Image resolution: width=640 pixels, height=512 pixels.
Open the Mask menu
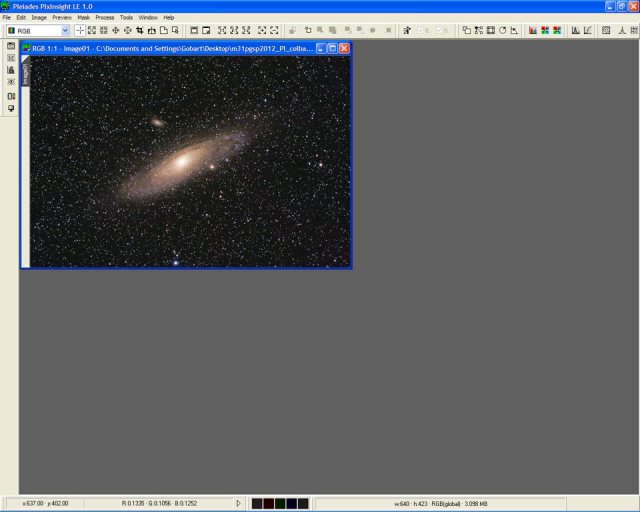83,17
